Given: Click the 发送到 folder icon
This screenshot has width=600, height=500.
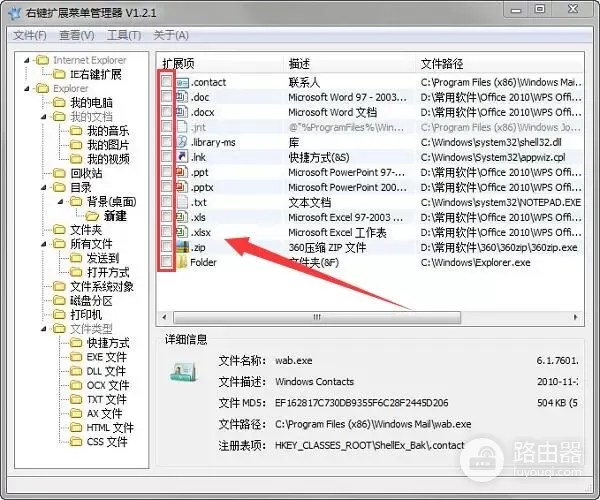Looking at the screenshot, I should click(76, 258).
